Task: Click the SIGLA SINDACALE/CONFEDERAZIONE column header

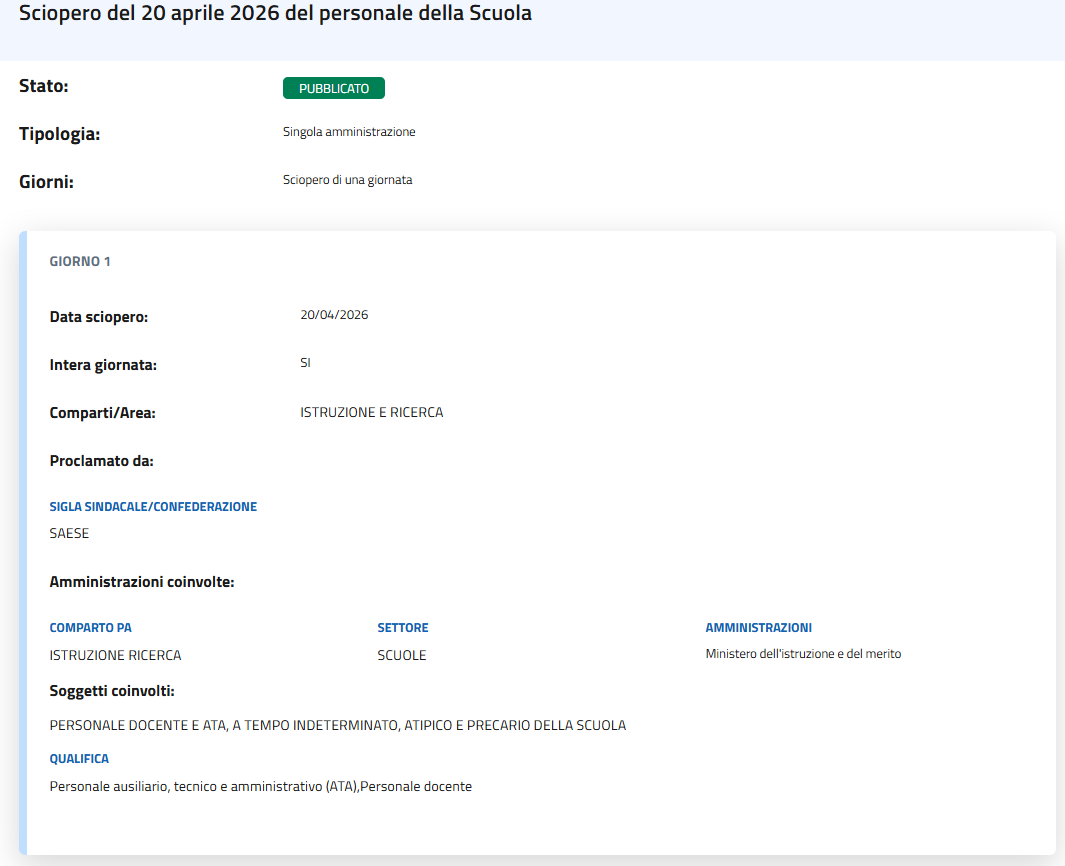Action: point(153,507)
